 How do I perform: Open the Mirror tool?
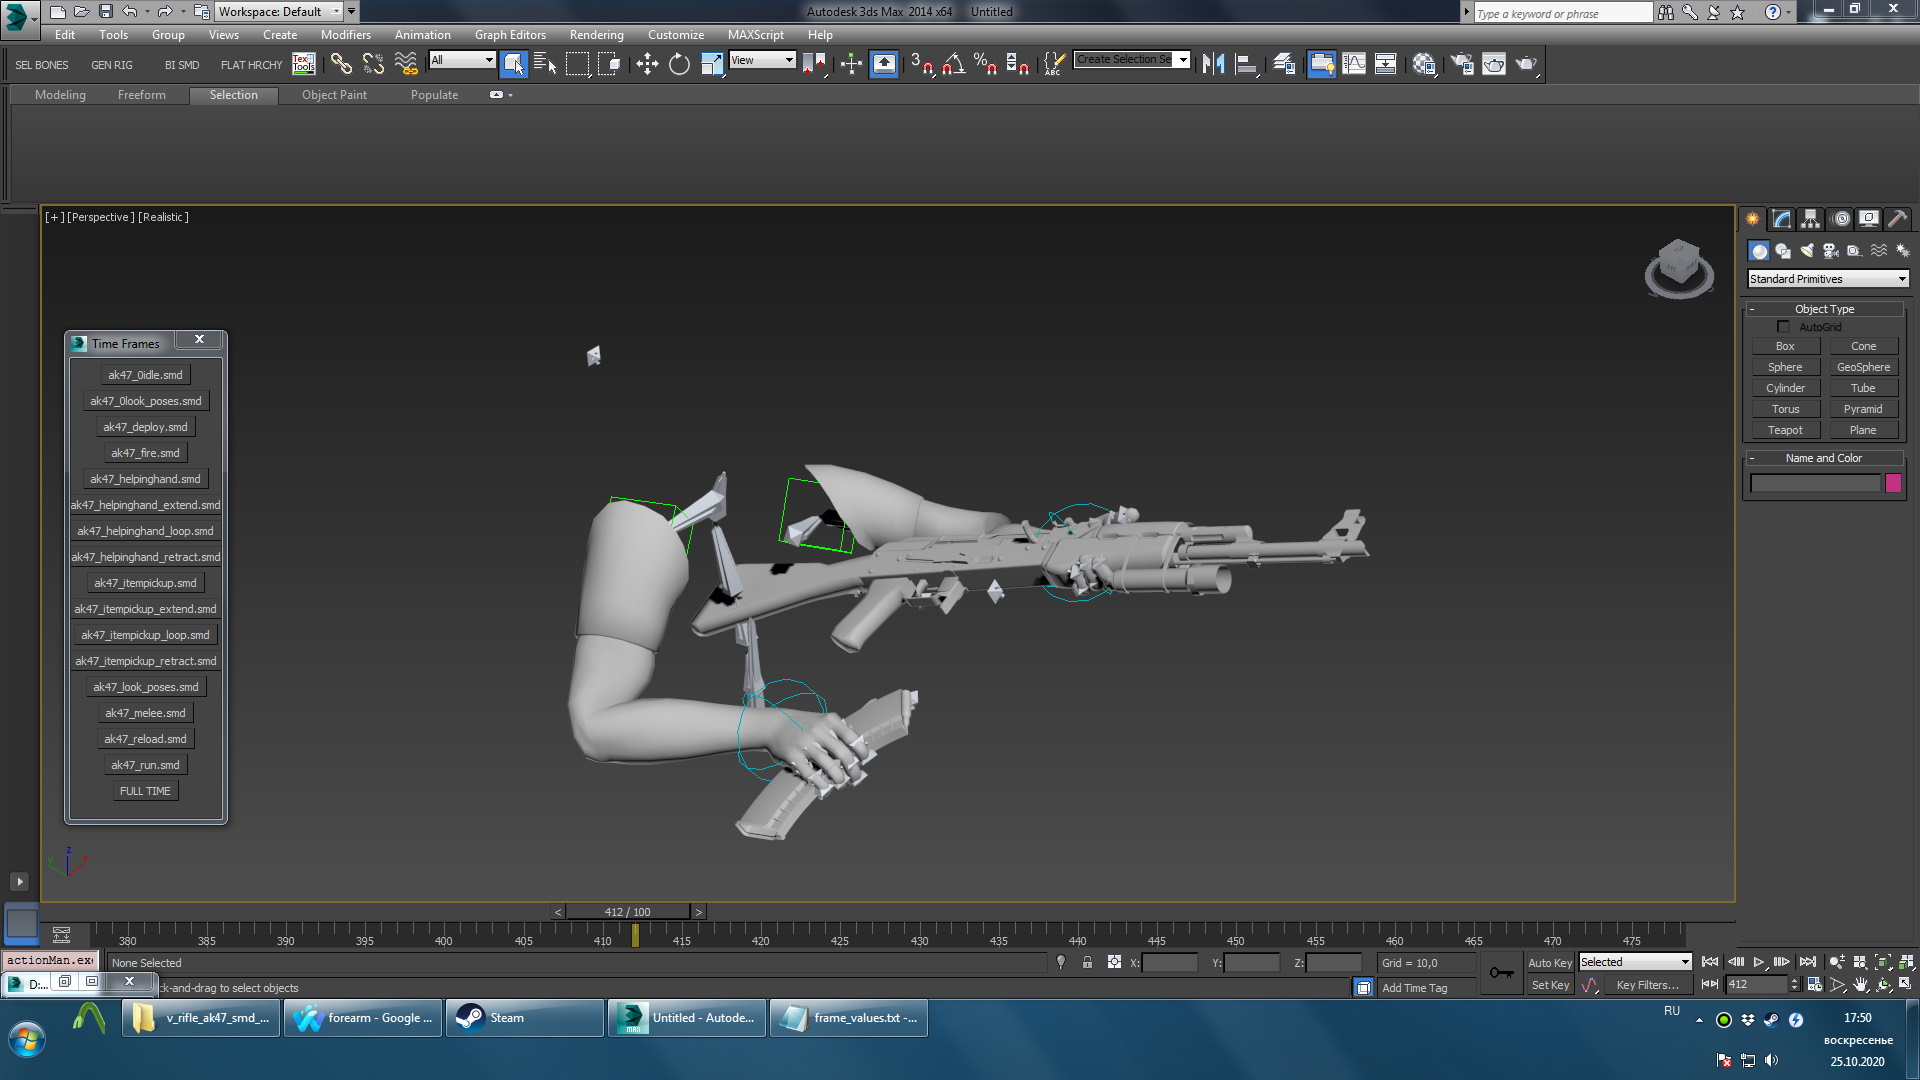tap(1213, 64)
